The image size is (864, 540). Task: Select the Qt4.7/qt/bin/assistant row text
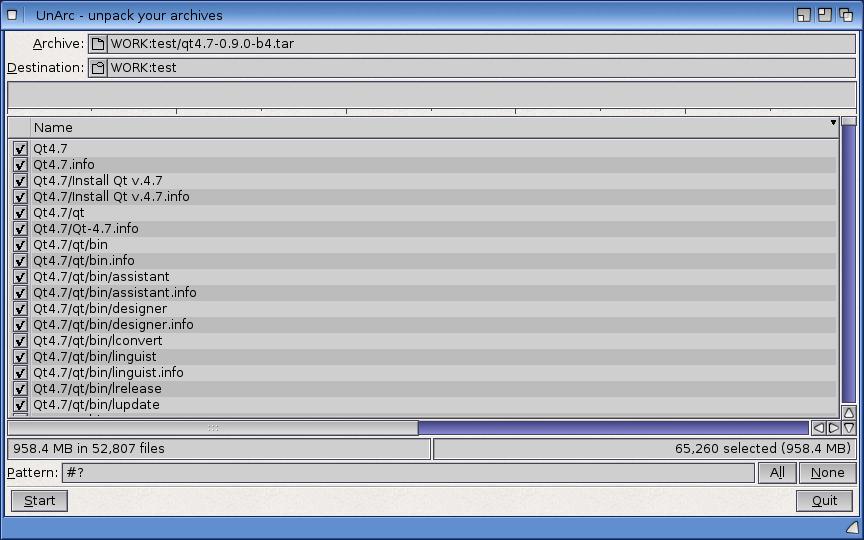[101, 277]
